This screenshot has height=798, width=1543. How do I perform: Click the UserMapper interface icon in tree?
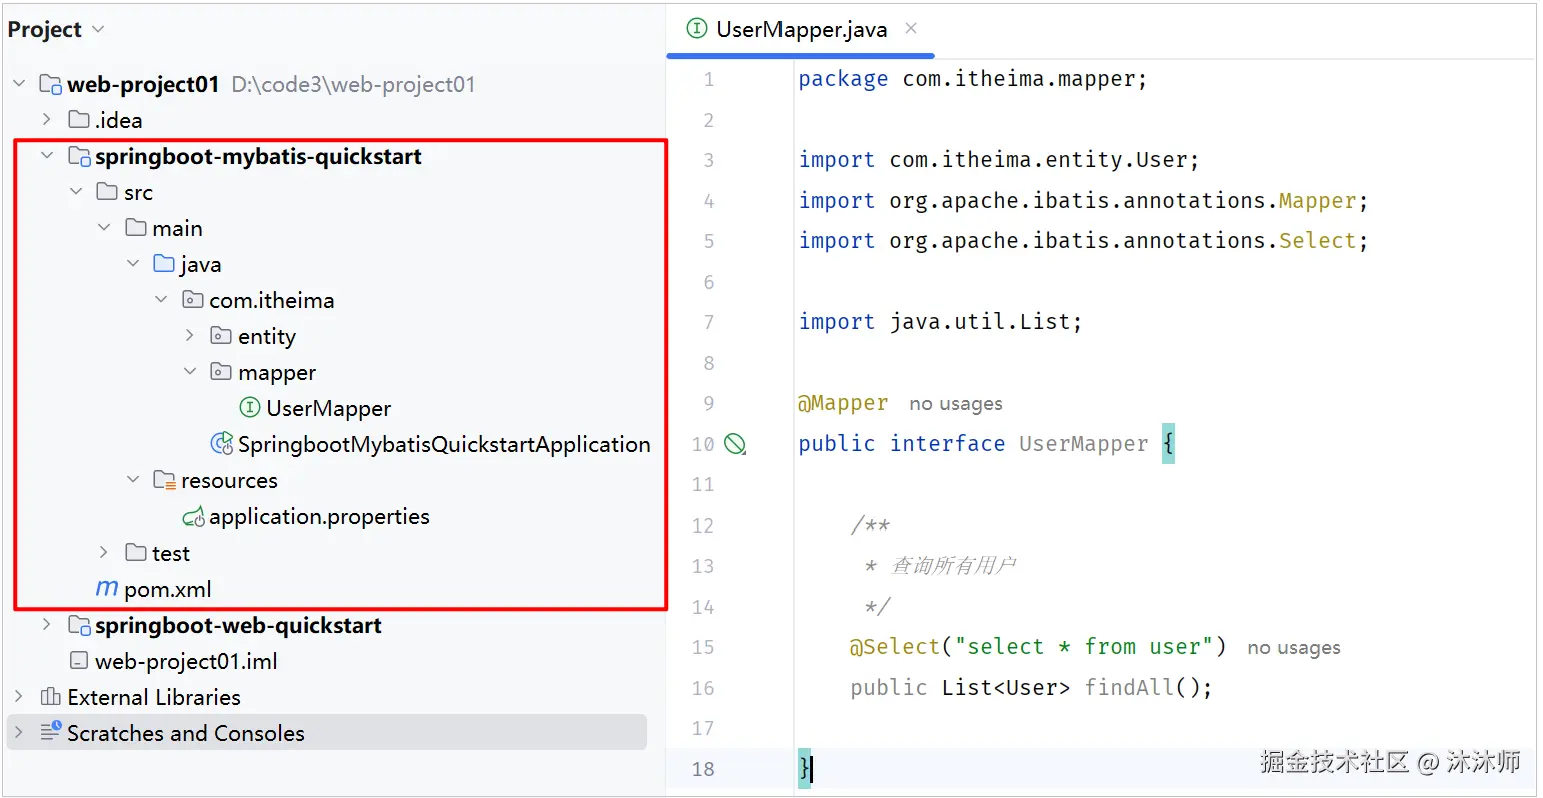[250, 408]
